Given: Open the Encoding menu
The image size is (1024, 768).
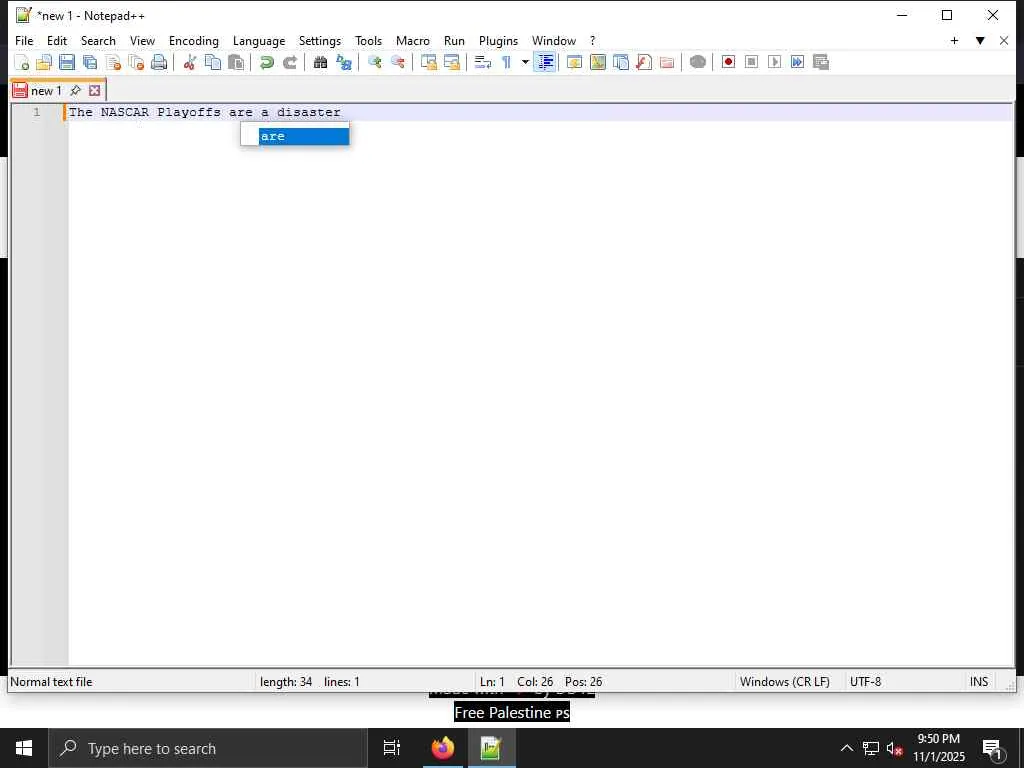Looking at the screenshot, I should pos(194,40).
